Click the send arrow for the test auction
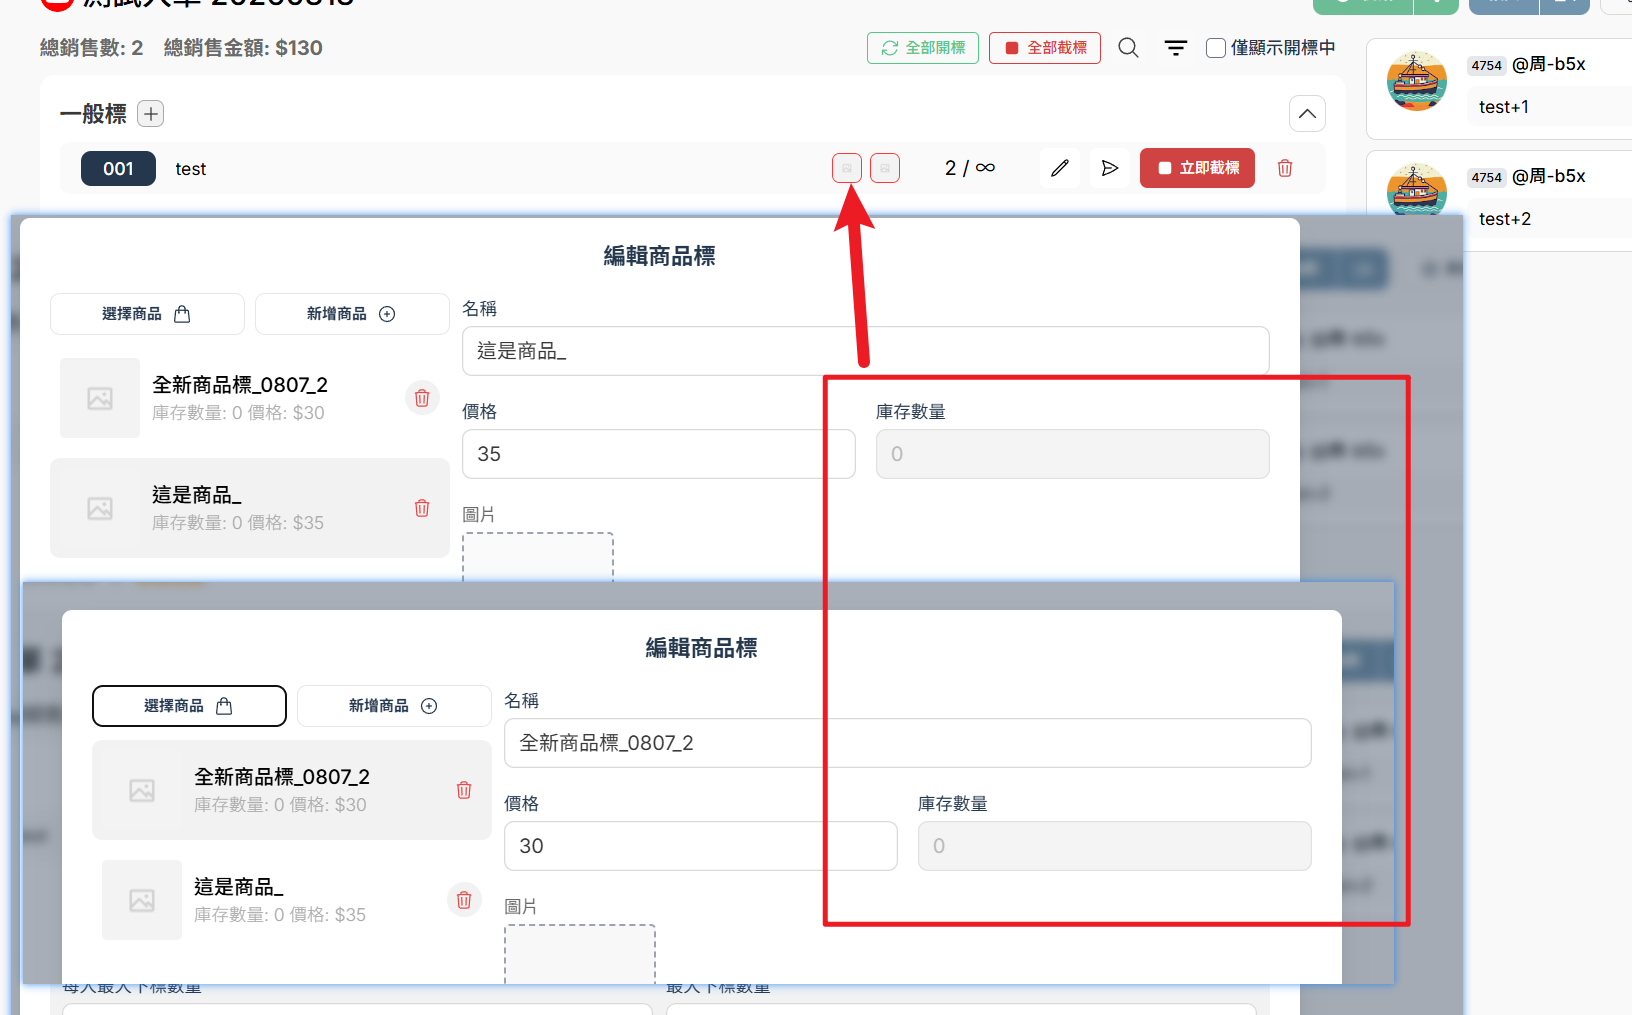 [x=1109, y=168]
